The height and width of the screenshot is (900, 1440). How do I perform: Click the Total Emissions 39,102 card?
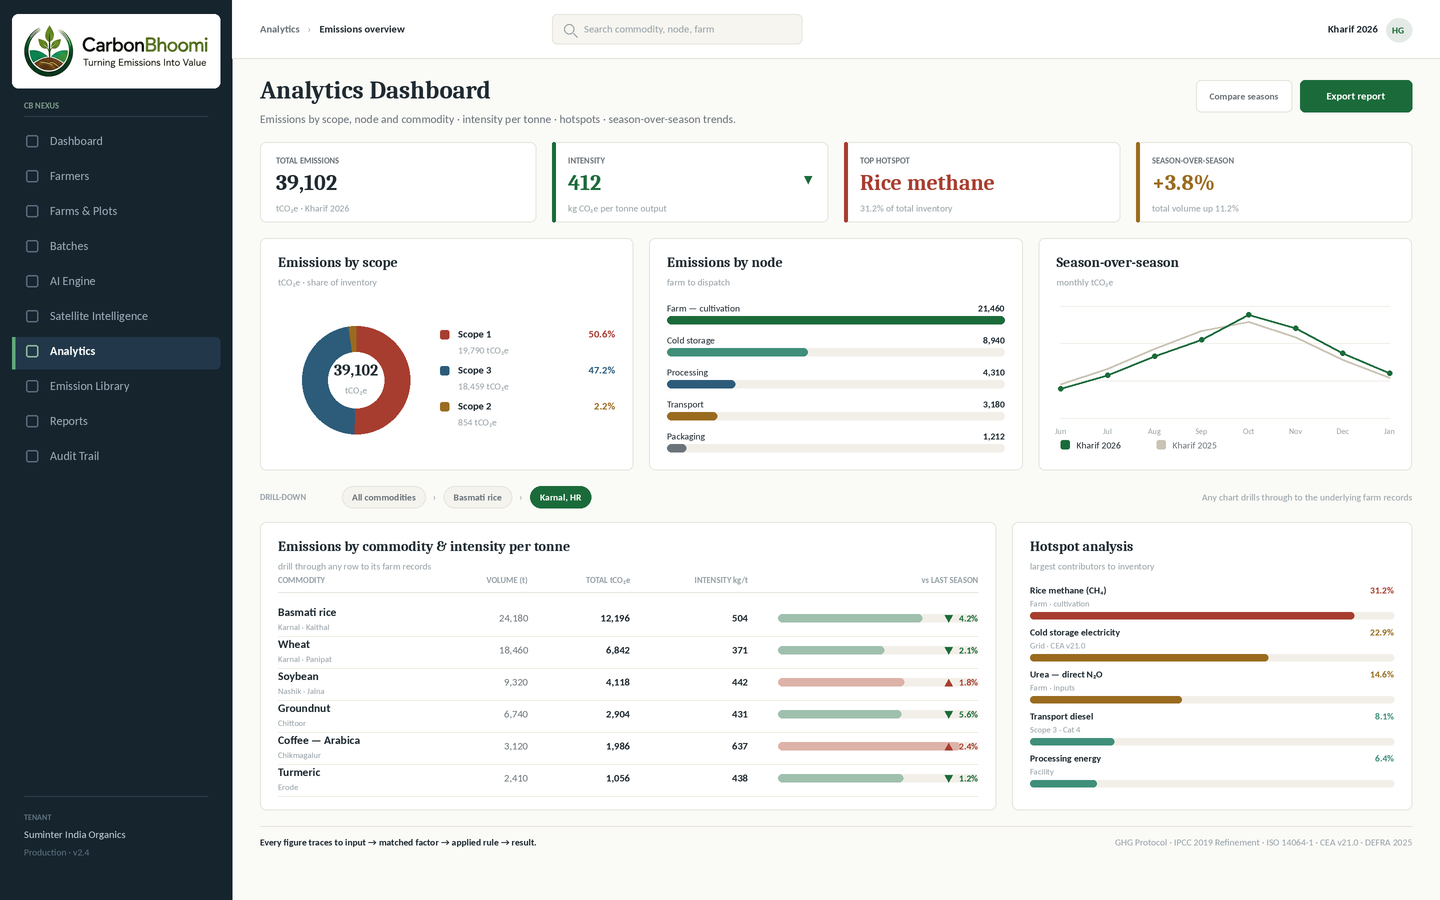point(398,182)
